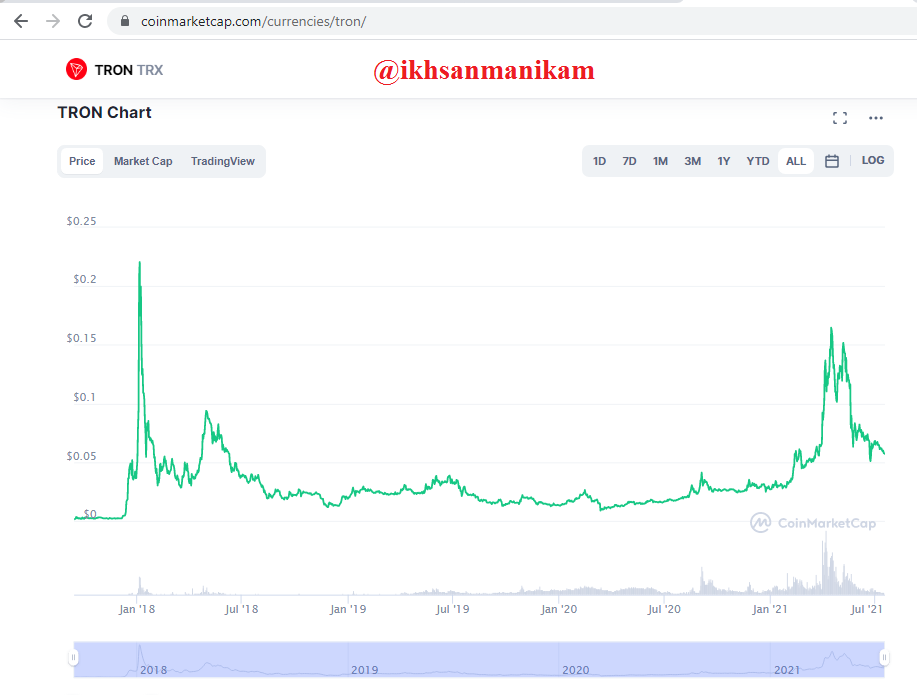The height and width of the screenshot is (695, 917).
Task: Click the $0.2 y-axis label
Action: [85, 279]
